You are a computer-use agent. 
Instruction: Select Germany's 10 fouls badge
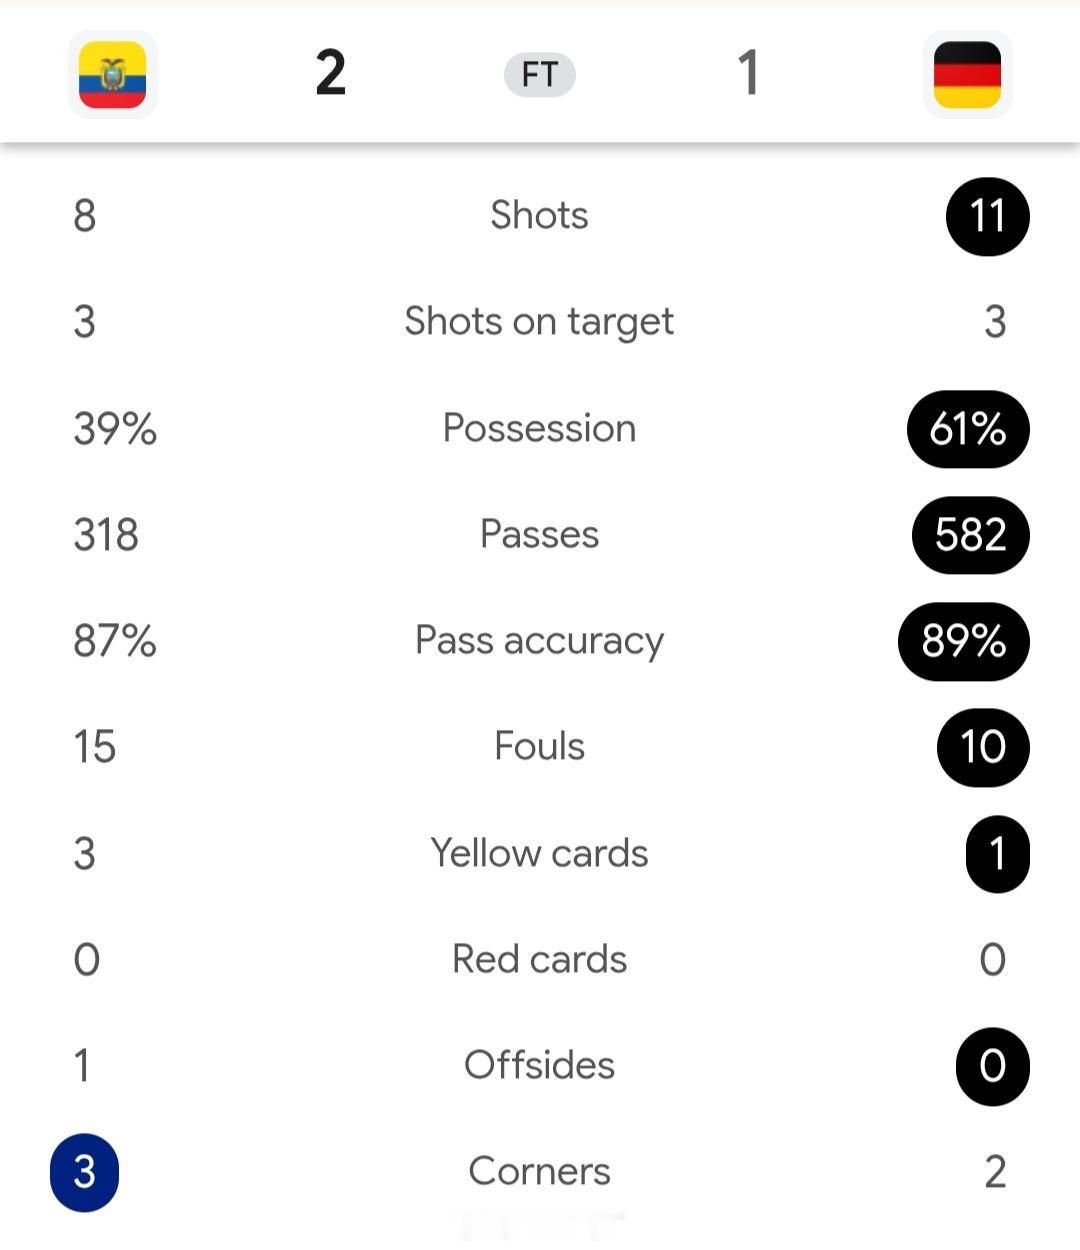(983, 747)
